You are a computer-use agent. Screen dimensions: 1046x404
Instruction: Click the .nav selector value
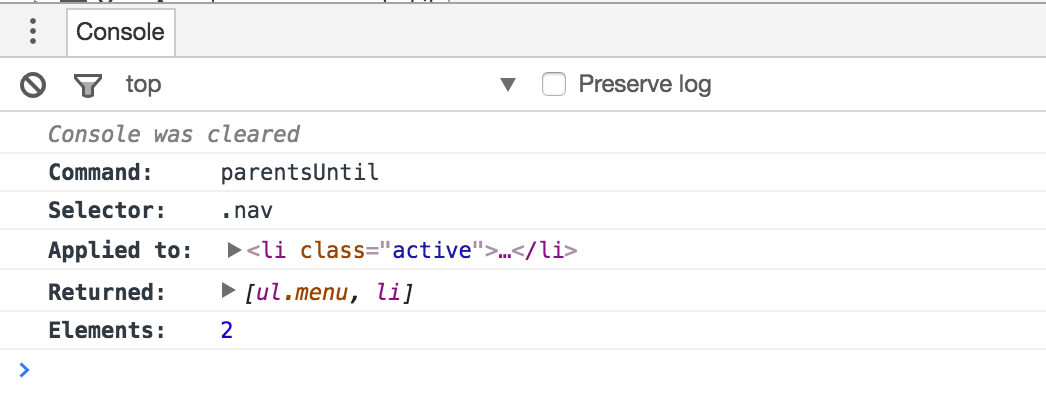246,211
